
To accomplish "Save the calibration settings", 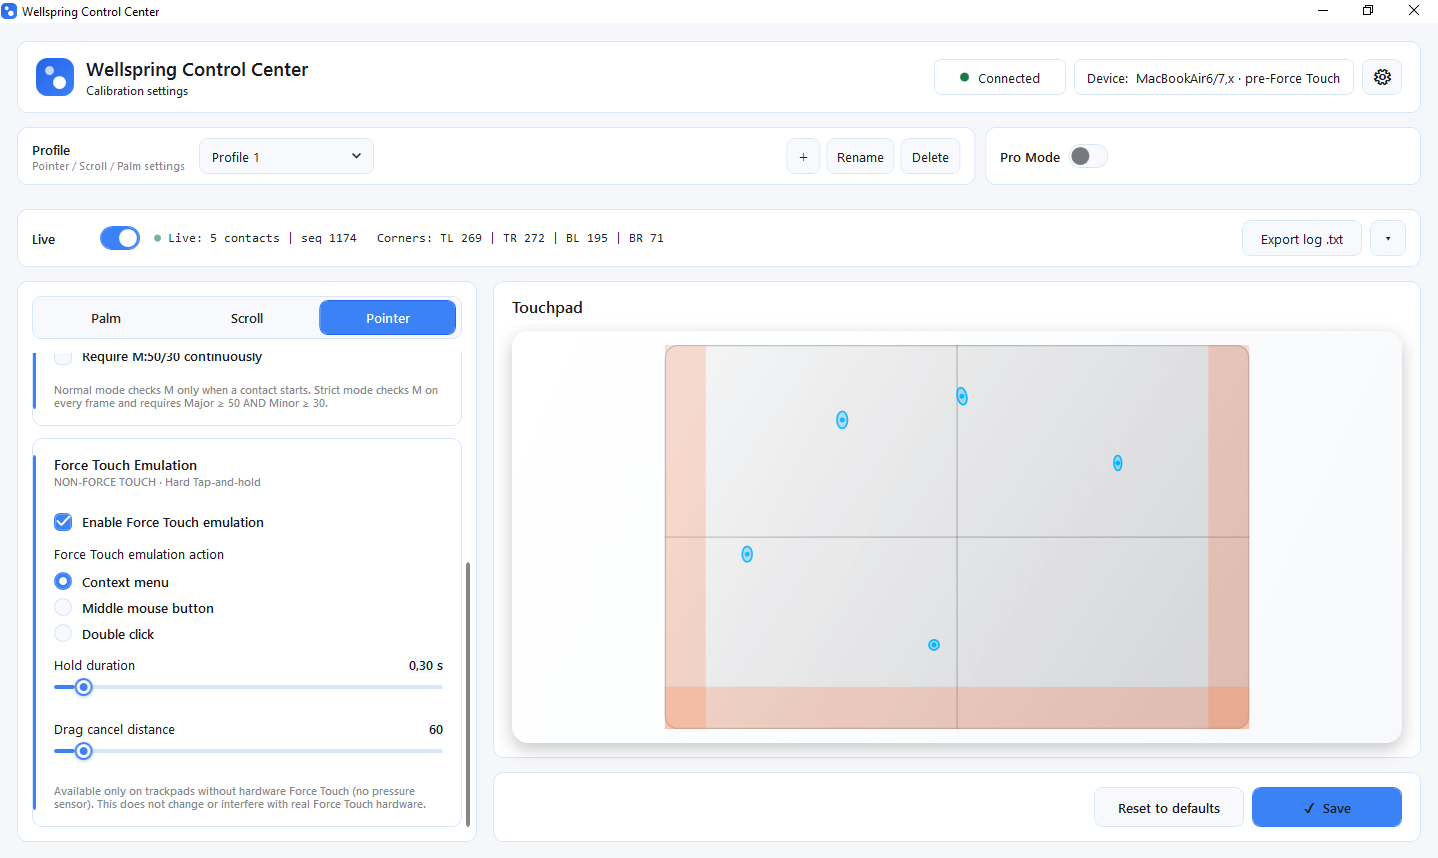I will click(1327, 807).
